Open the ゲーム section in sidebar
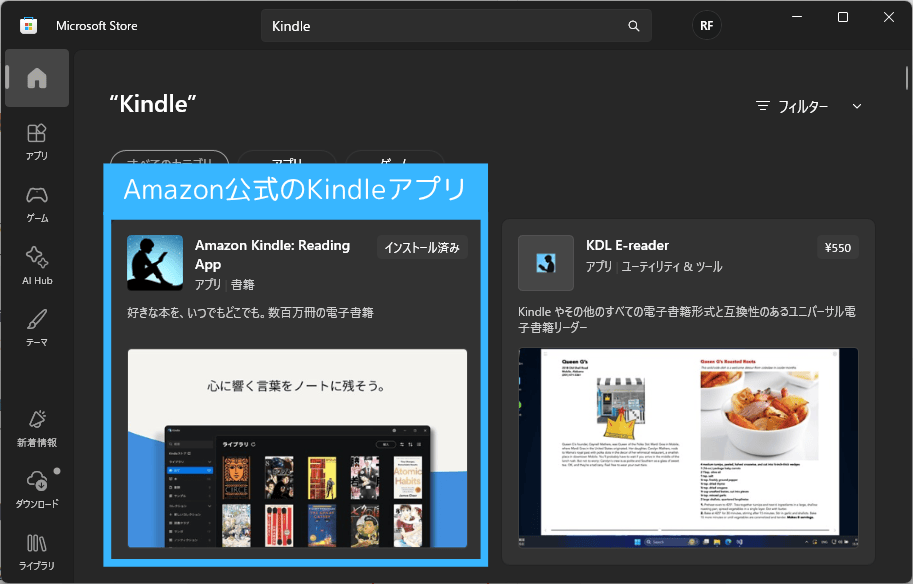 37,204
